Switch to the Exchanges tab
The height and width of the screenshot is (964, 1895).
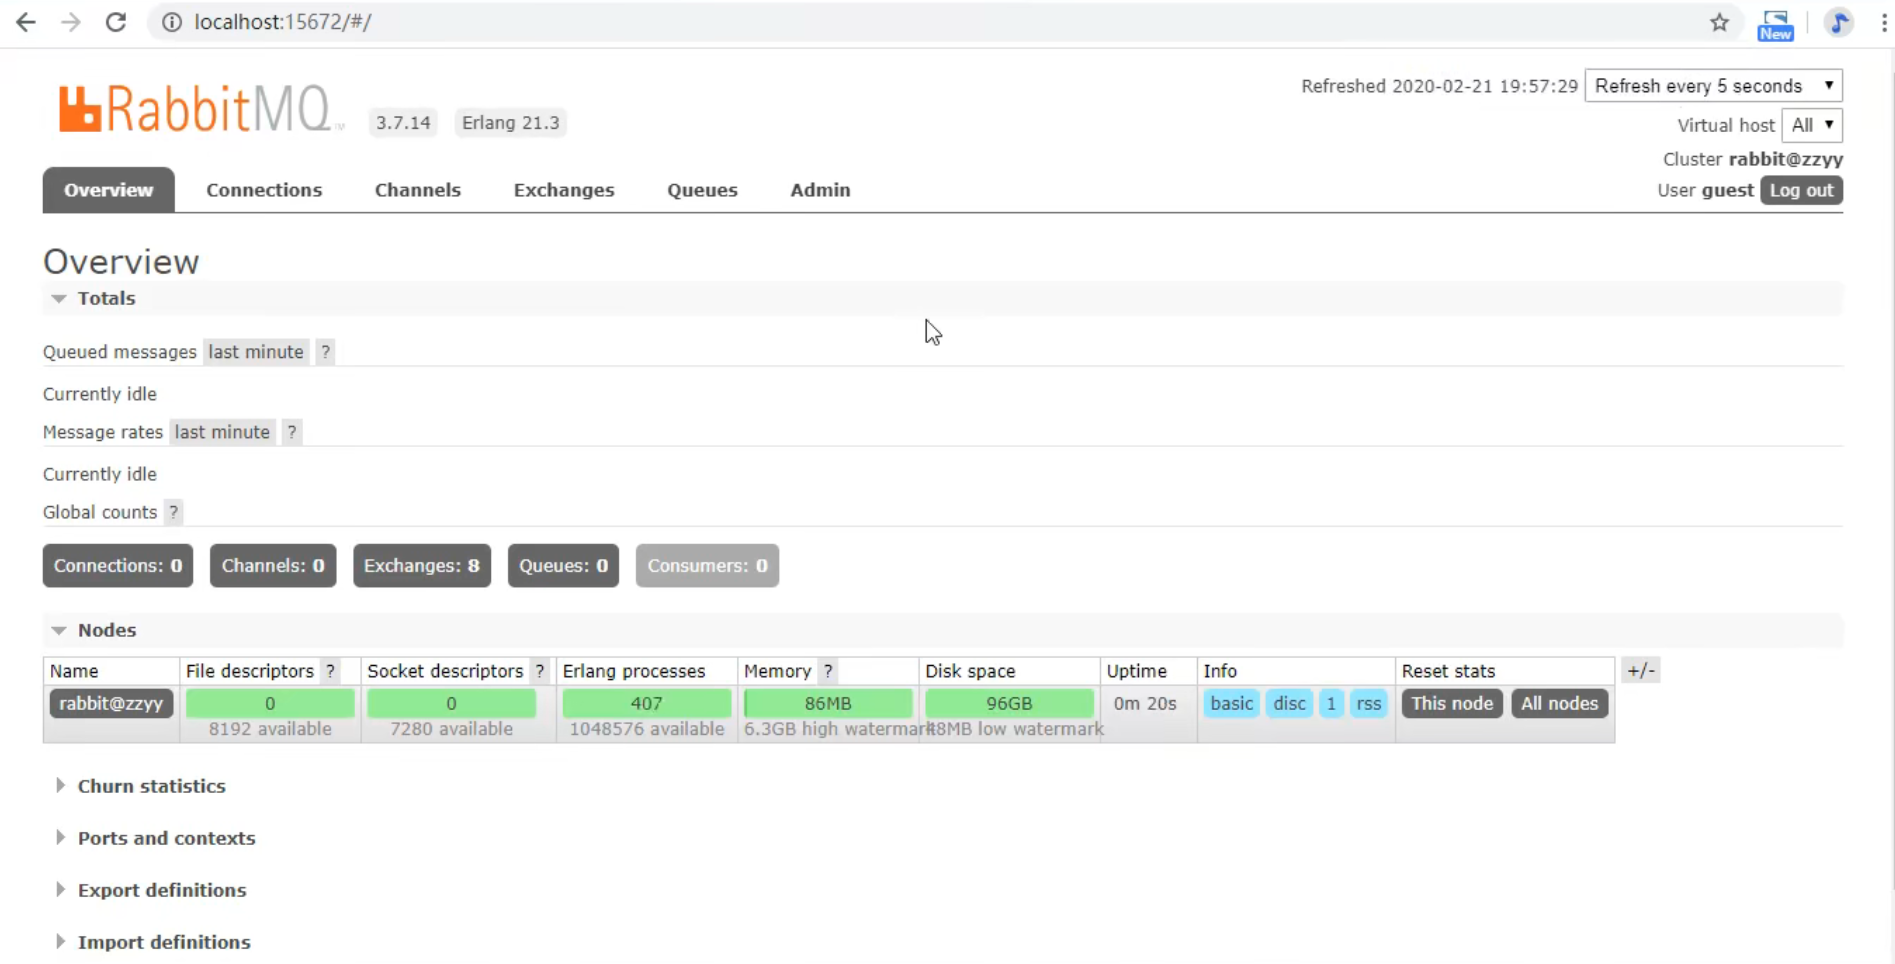tap(564, 190)
